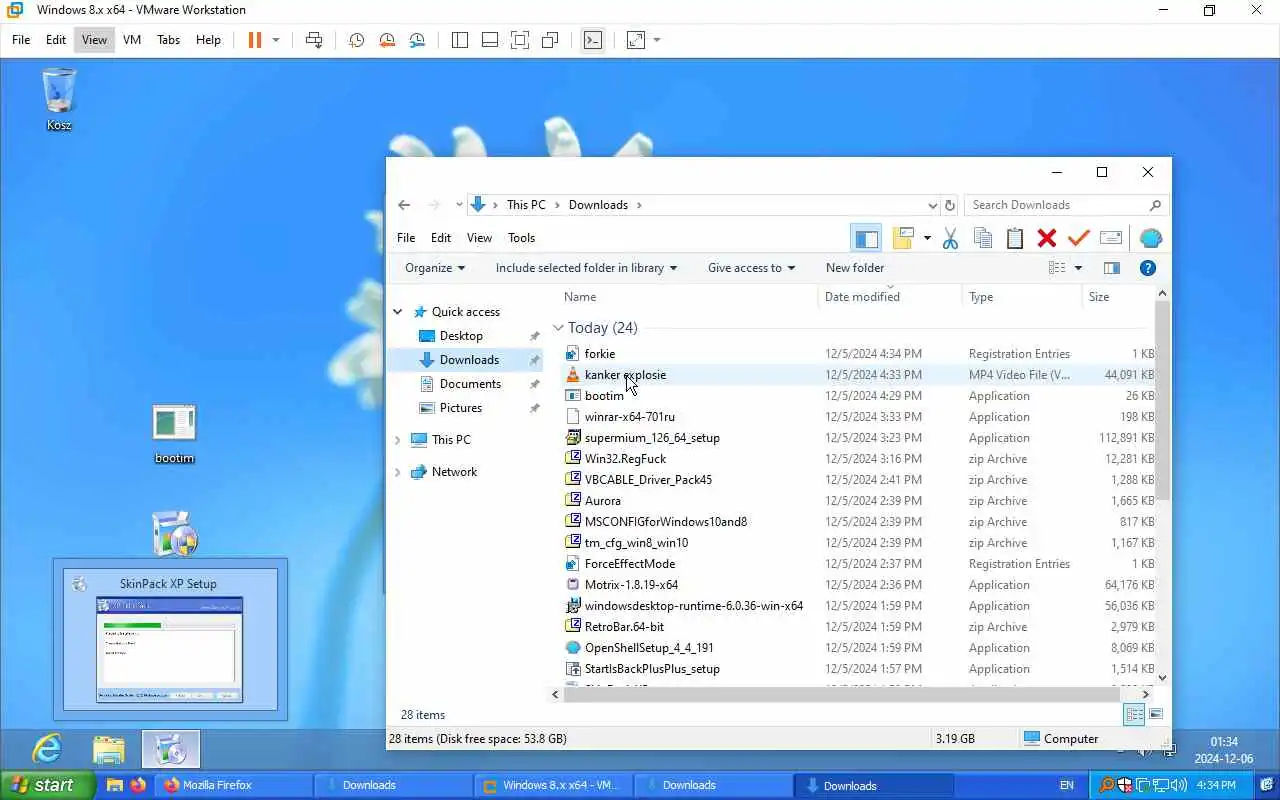Switch to large icons view in status bar

coord(1156,714)
